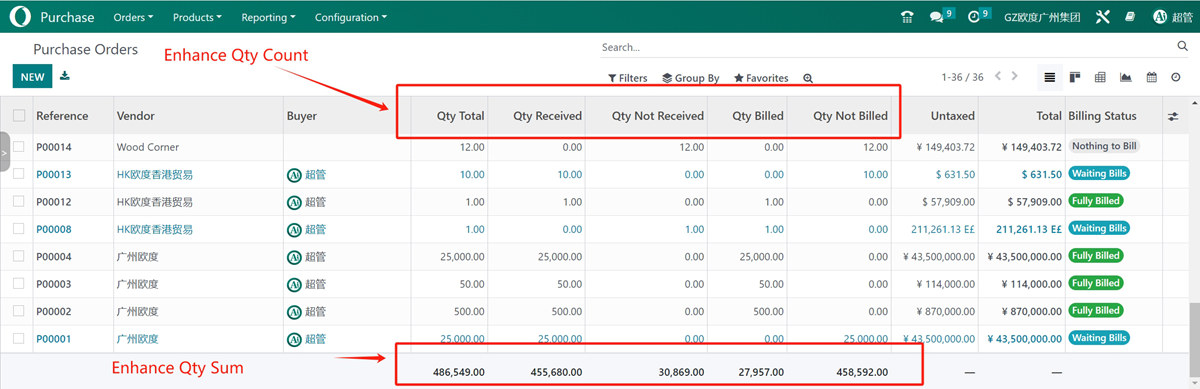1200x389 pixels.
Task: Open purchase order P00008 link
Action: (54, 229)
